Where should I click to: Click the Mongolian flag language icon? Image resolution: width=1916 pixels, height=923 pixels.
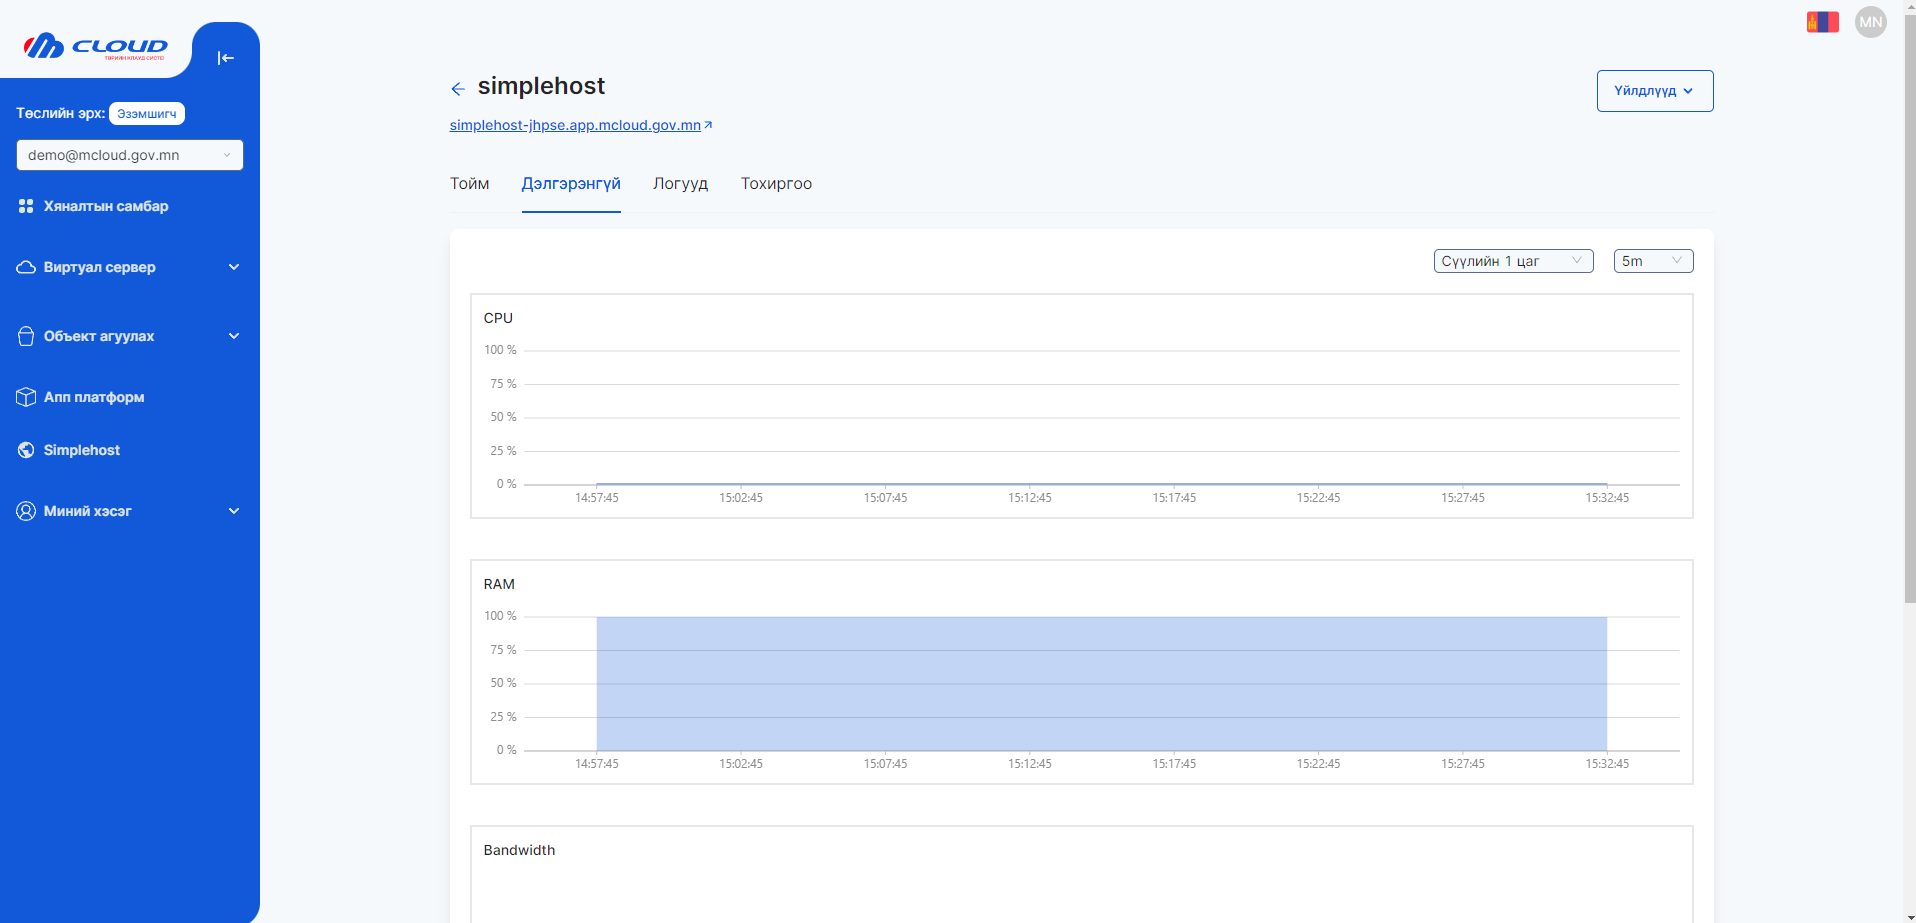(1822, 21)
